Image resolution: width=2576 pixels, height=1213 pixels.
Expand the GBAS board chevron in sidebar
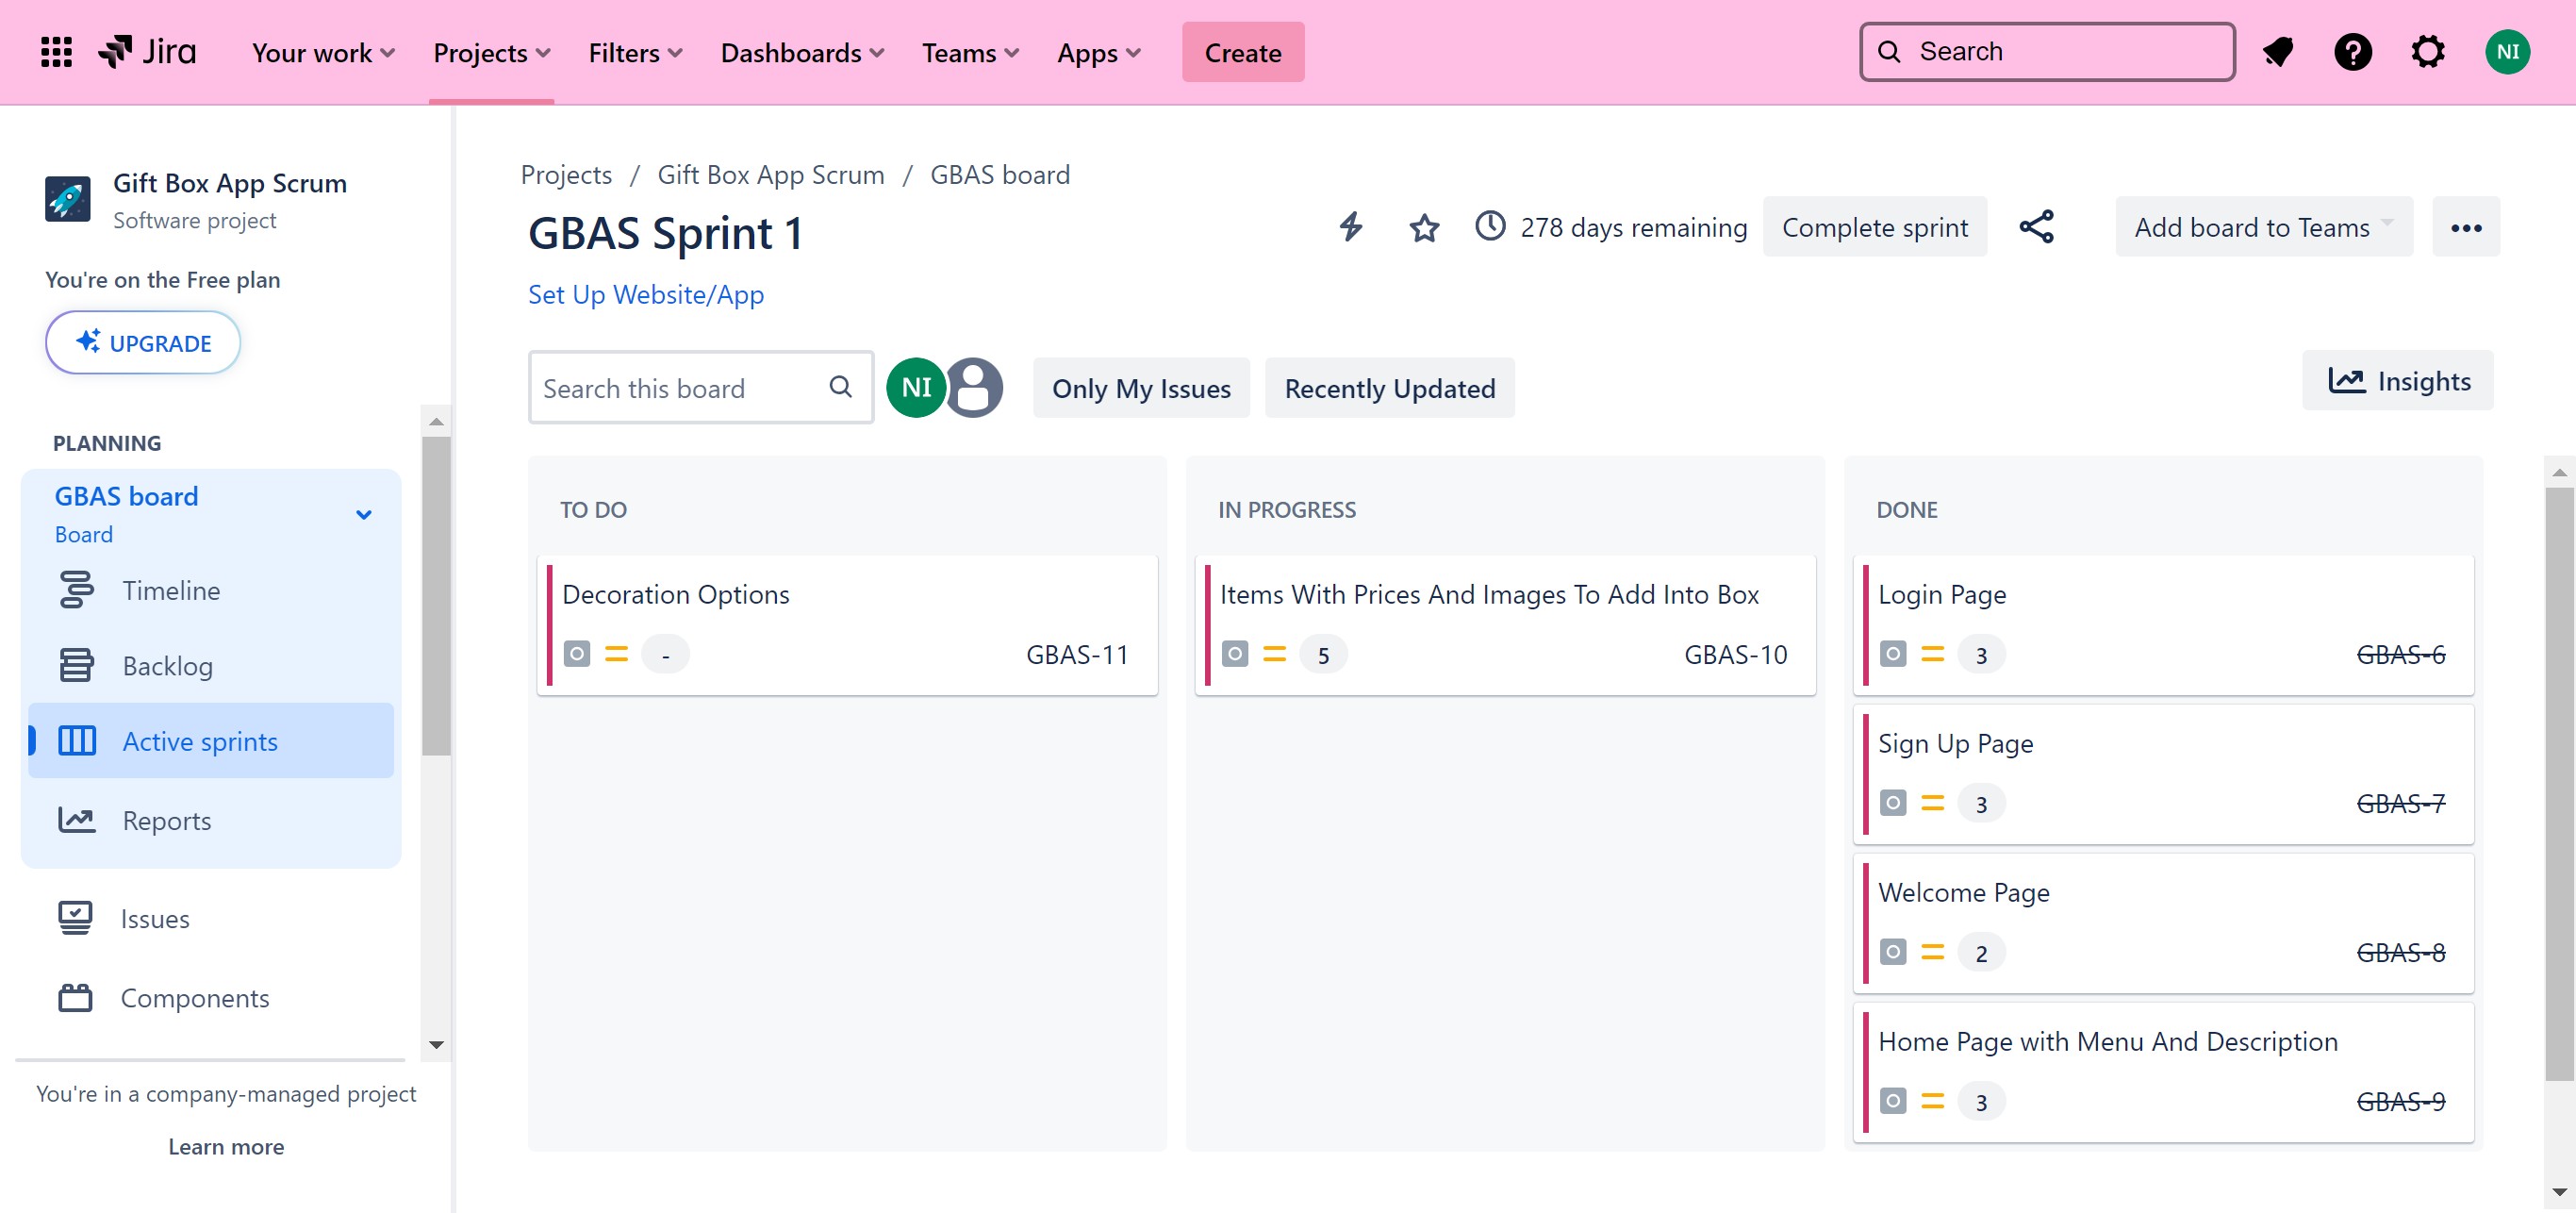pos(364,515)
